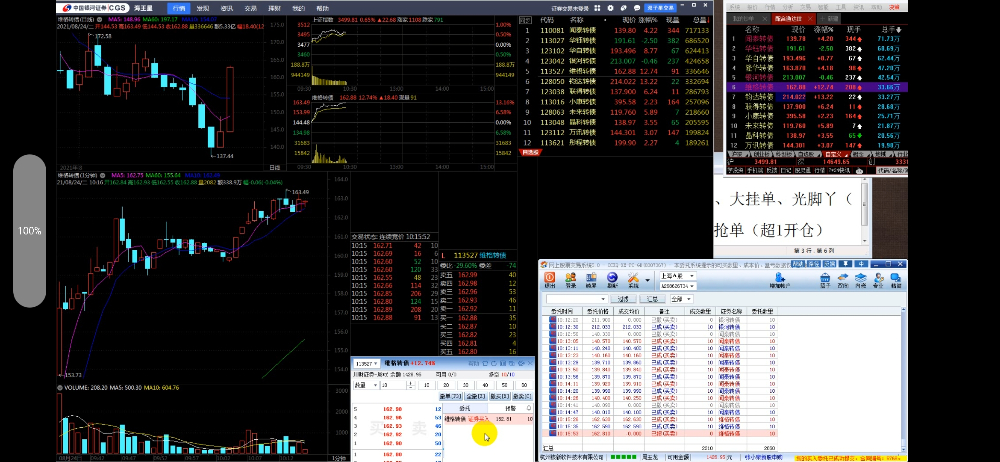Click the order icon on the 10:15:53 row
The height and width of the screenshot is (462, 1000).
pos(553,433)
